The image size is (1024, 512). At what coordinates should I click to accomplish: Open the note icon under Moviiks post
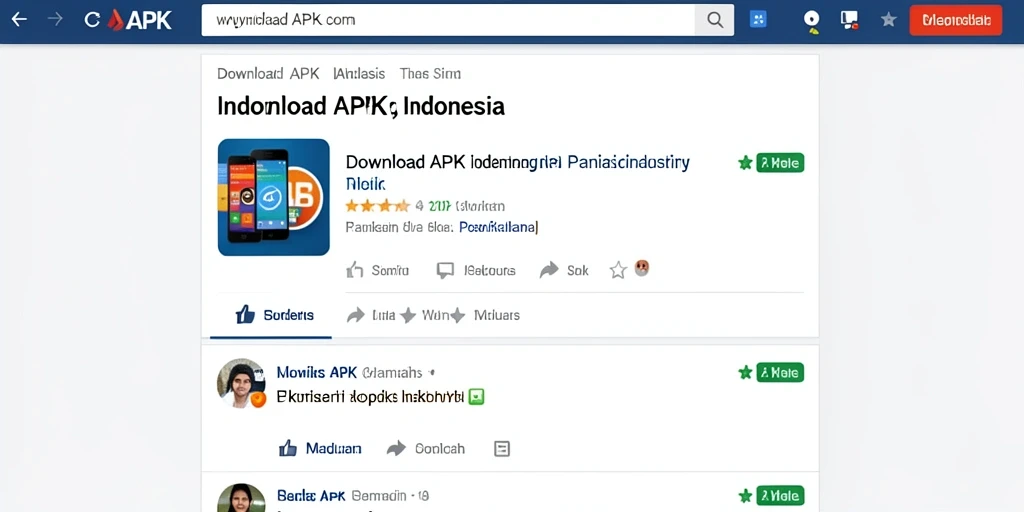[x=502, y=449]
